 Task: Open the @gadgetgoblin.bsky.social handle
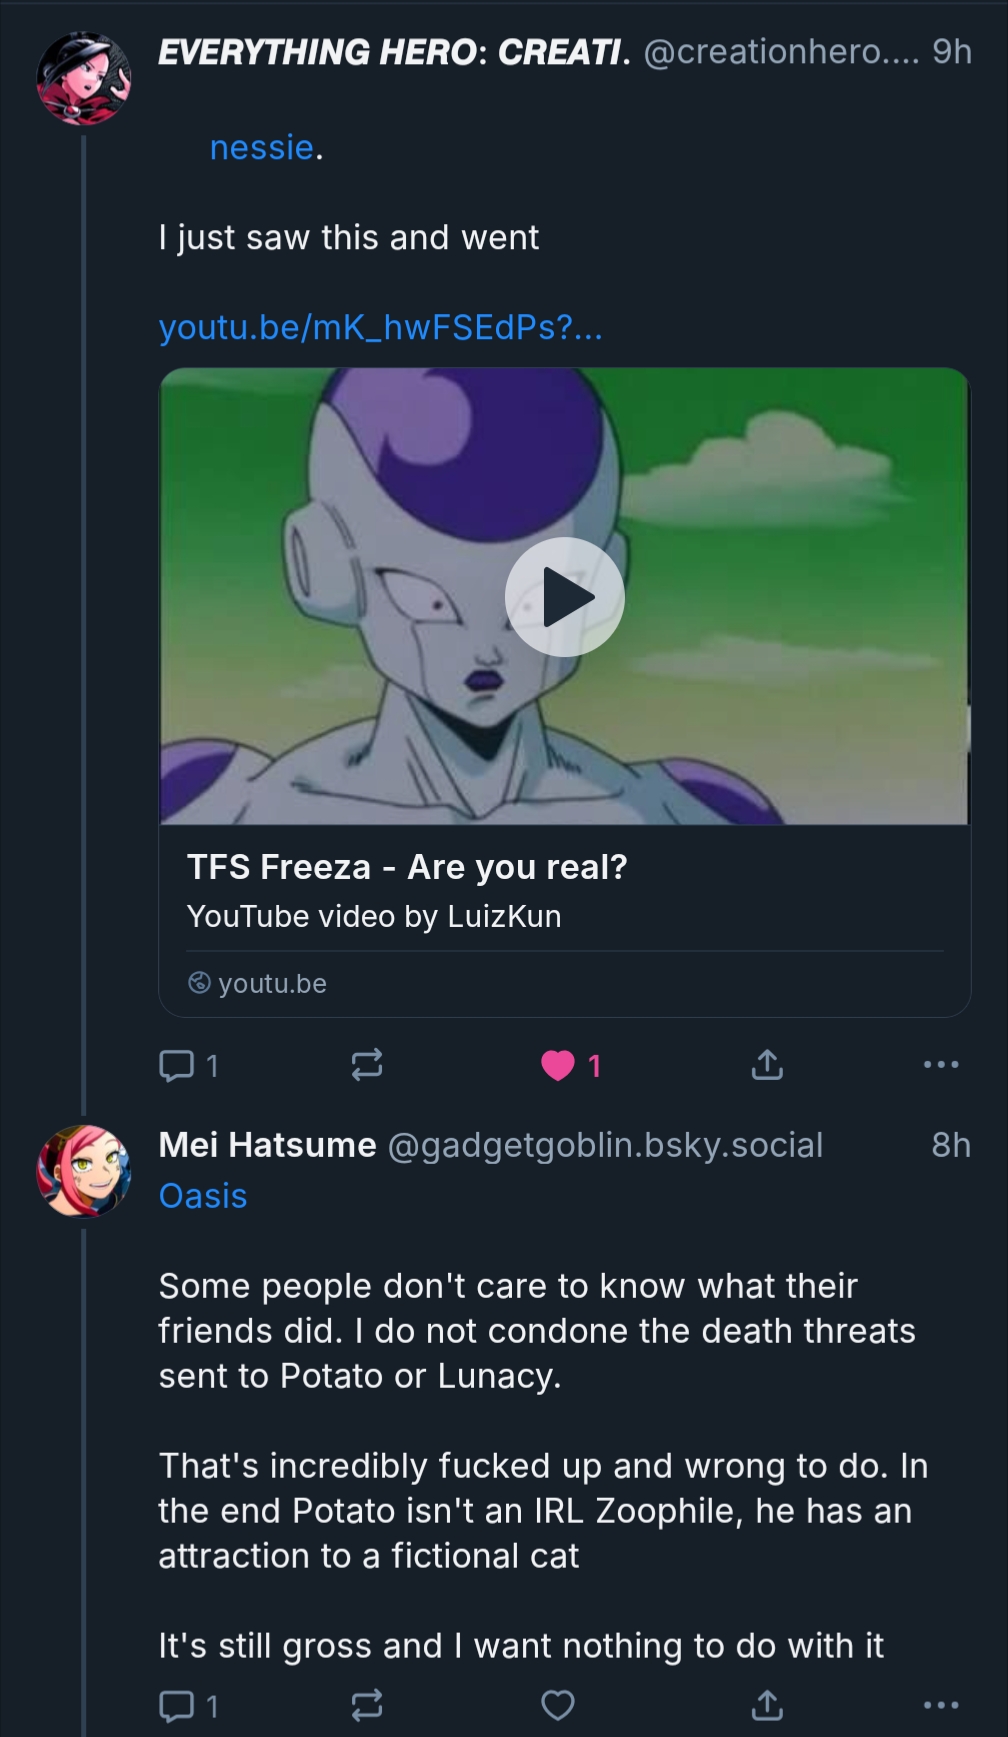click(605, 1145)
